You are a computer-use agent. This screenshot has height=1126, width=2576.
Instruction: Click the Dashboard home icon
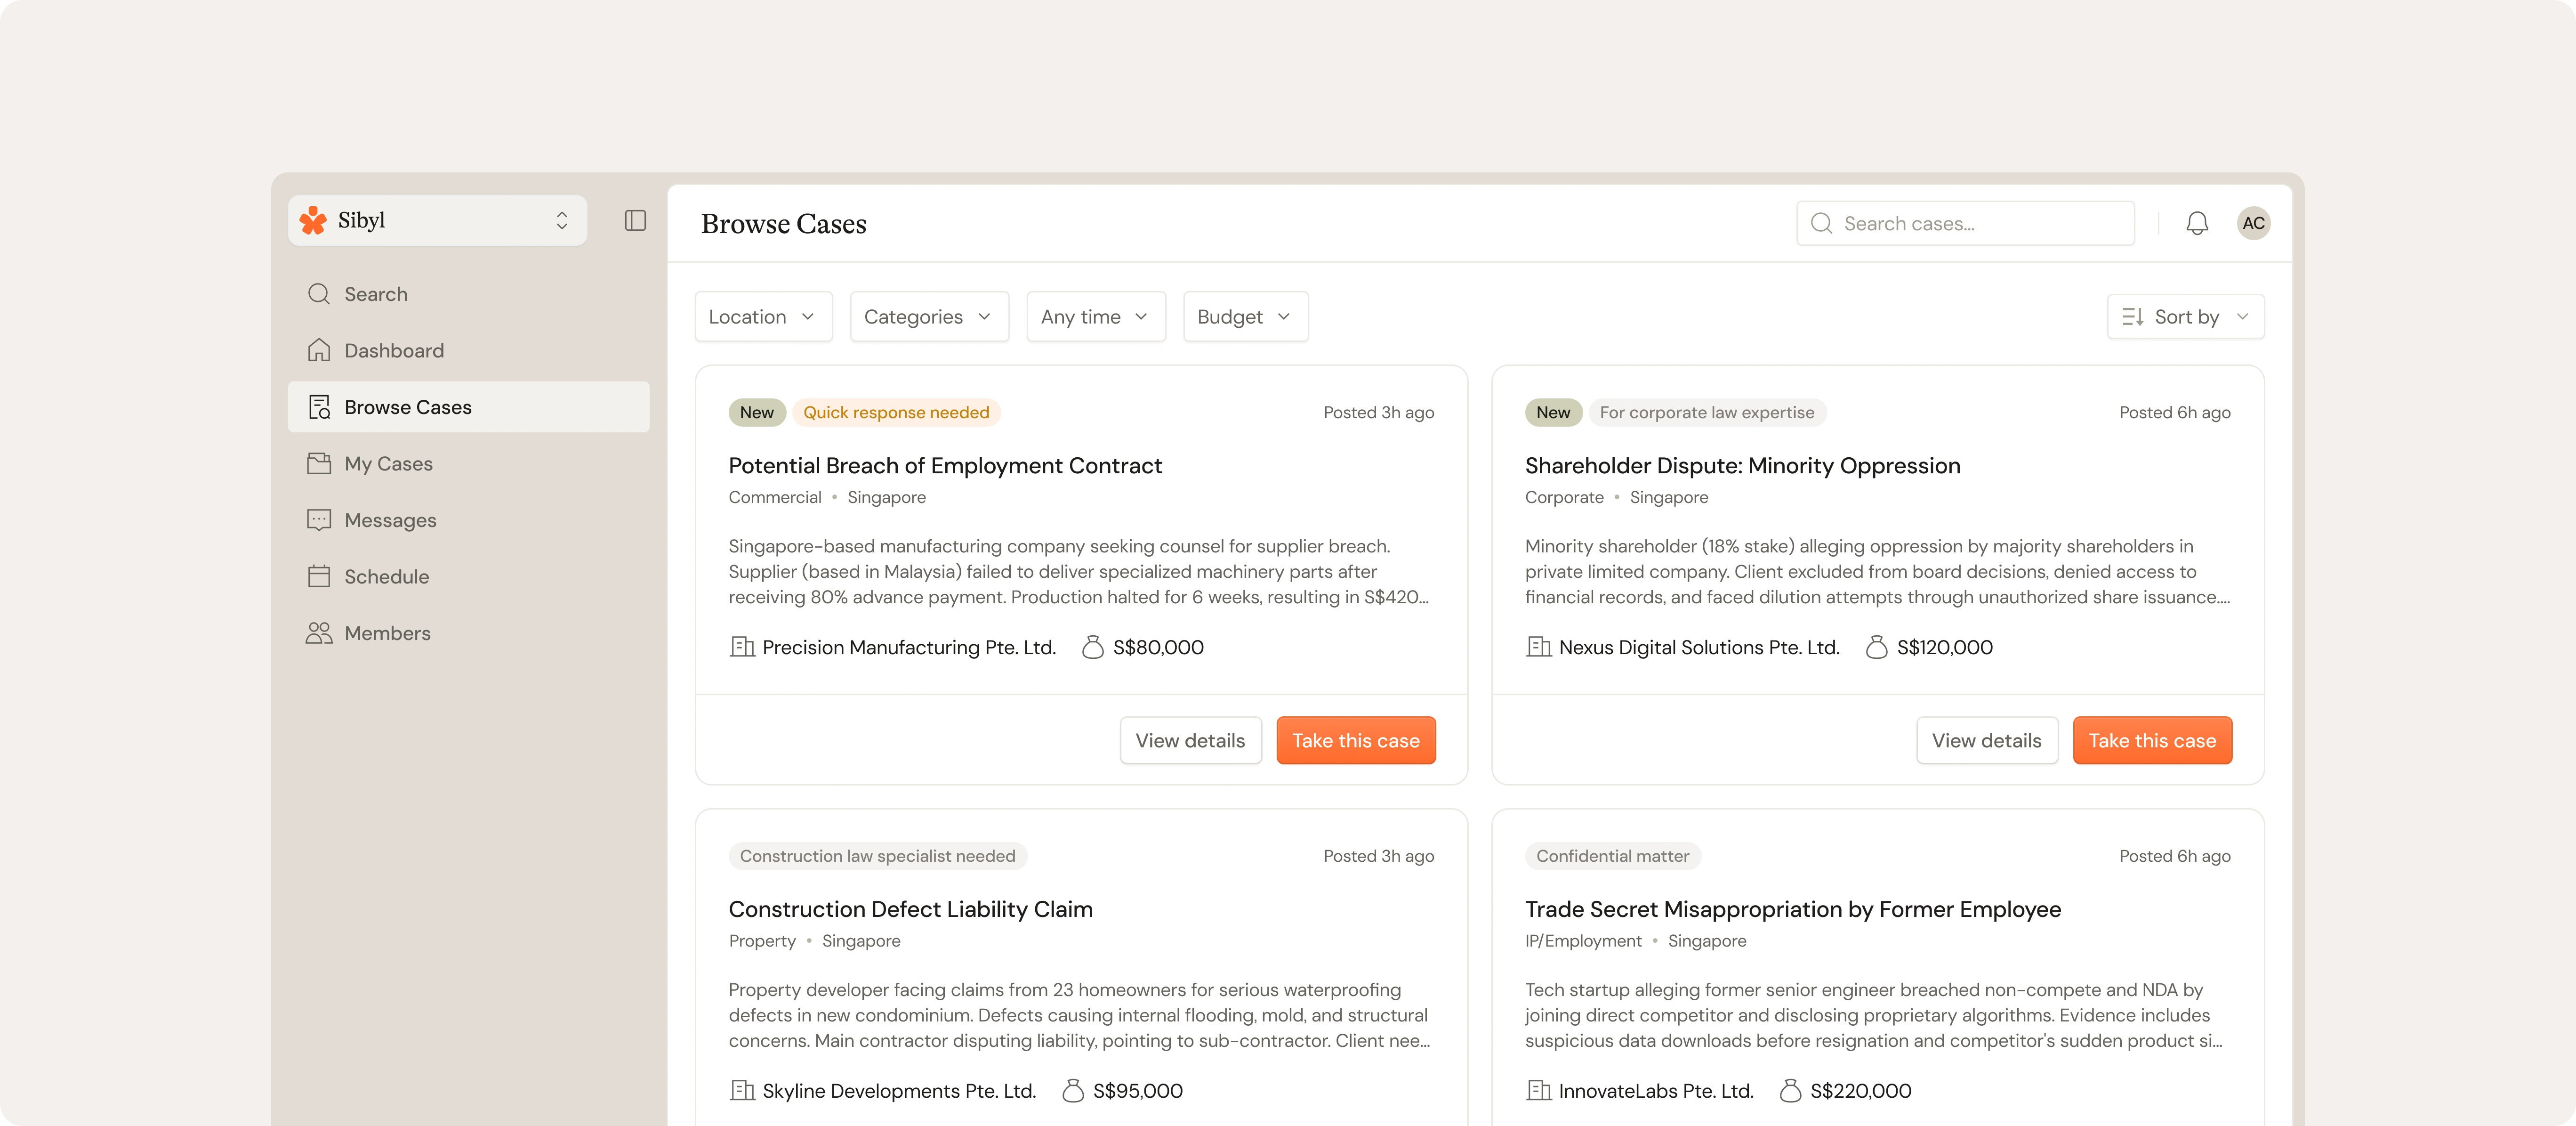click(x=319, y=350)
